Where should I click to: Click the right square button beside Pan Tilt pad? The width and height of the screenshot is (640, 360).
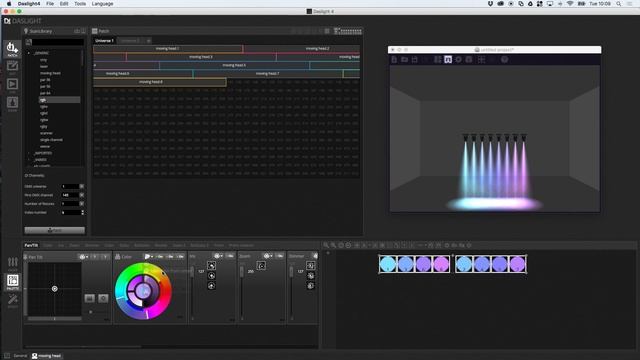[103, 298]
